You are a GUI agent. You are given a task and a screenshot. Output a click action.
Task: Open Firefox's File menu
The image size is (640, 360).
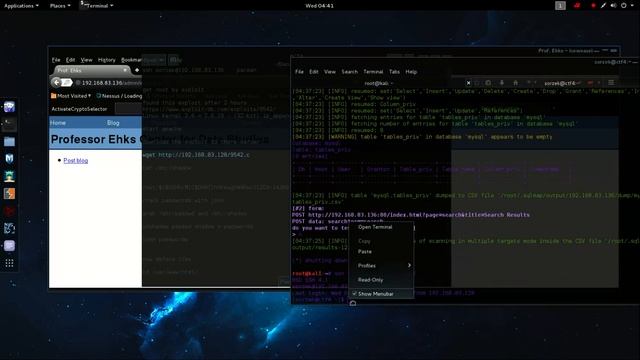coord(56,60)
